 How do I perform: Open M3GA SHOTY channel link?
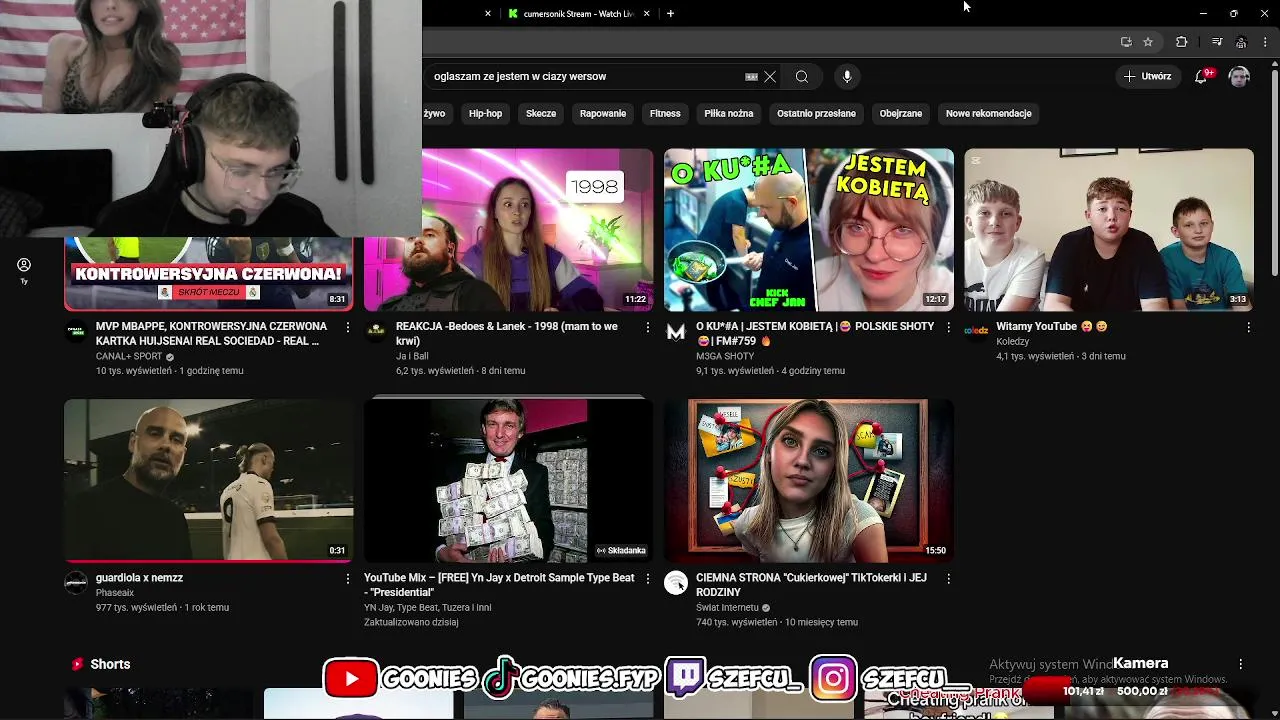coord(725,356)
